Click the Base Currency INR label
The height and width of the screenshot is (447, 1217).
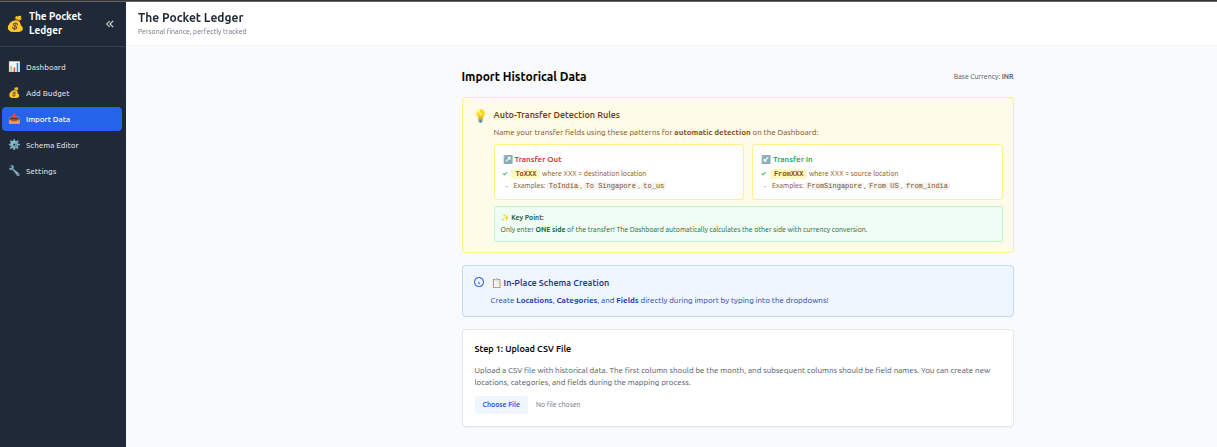click(984, 77)
